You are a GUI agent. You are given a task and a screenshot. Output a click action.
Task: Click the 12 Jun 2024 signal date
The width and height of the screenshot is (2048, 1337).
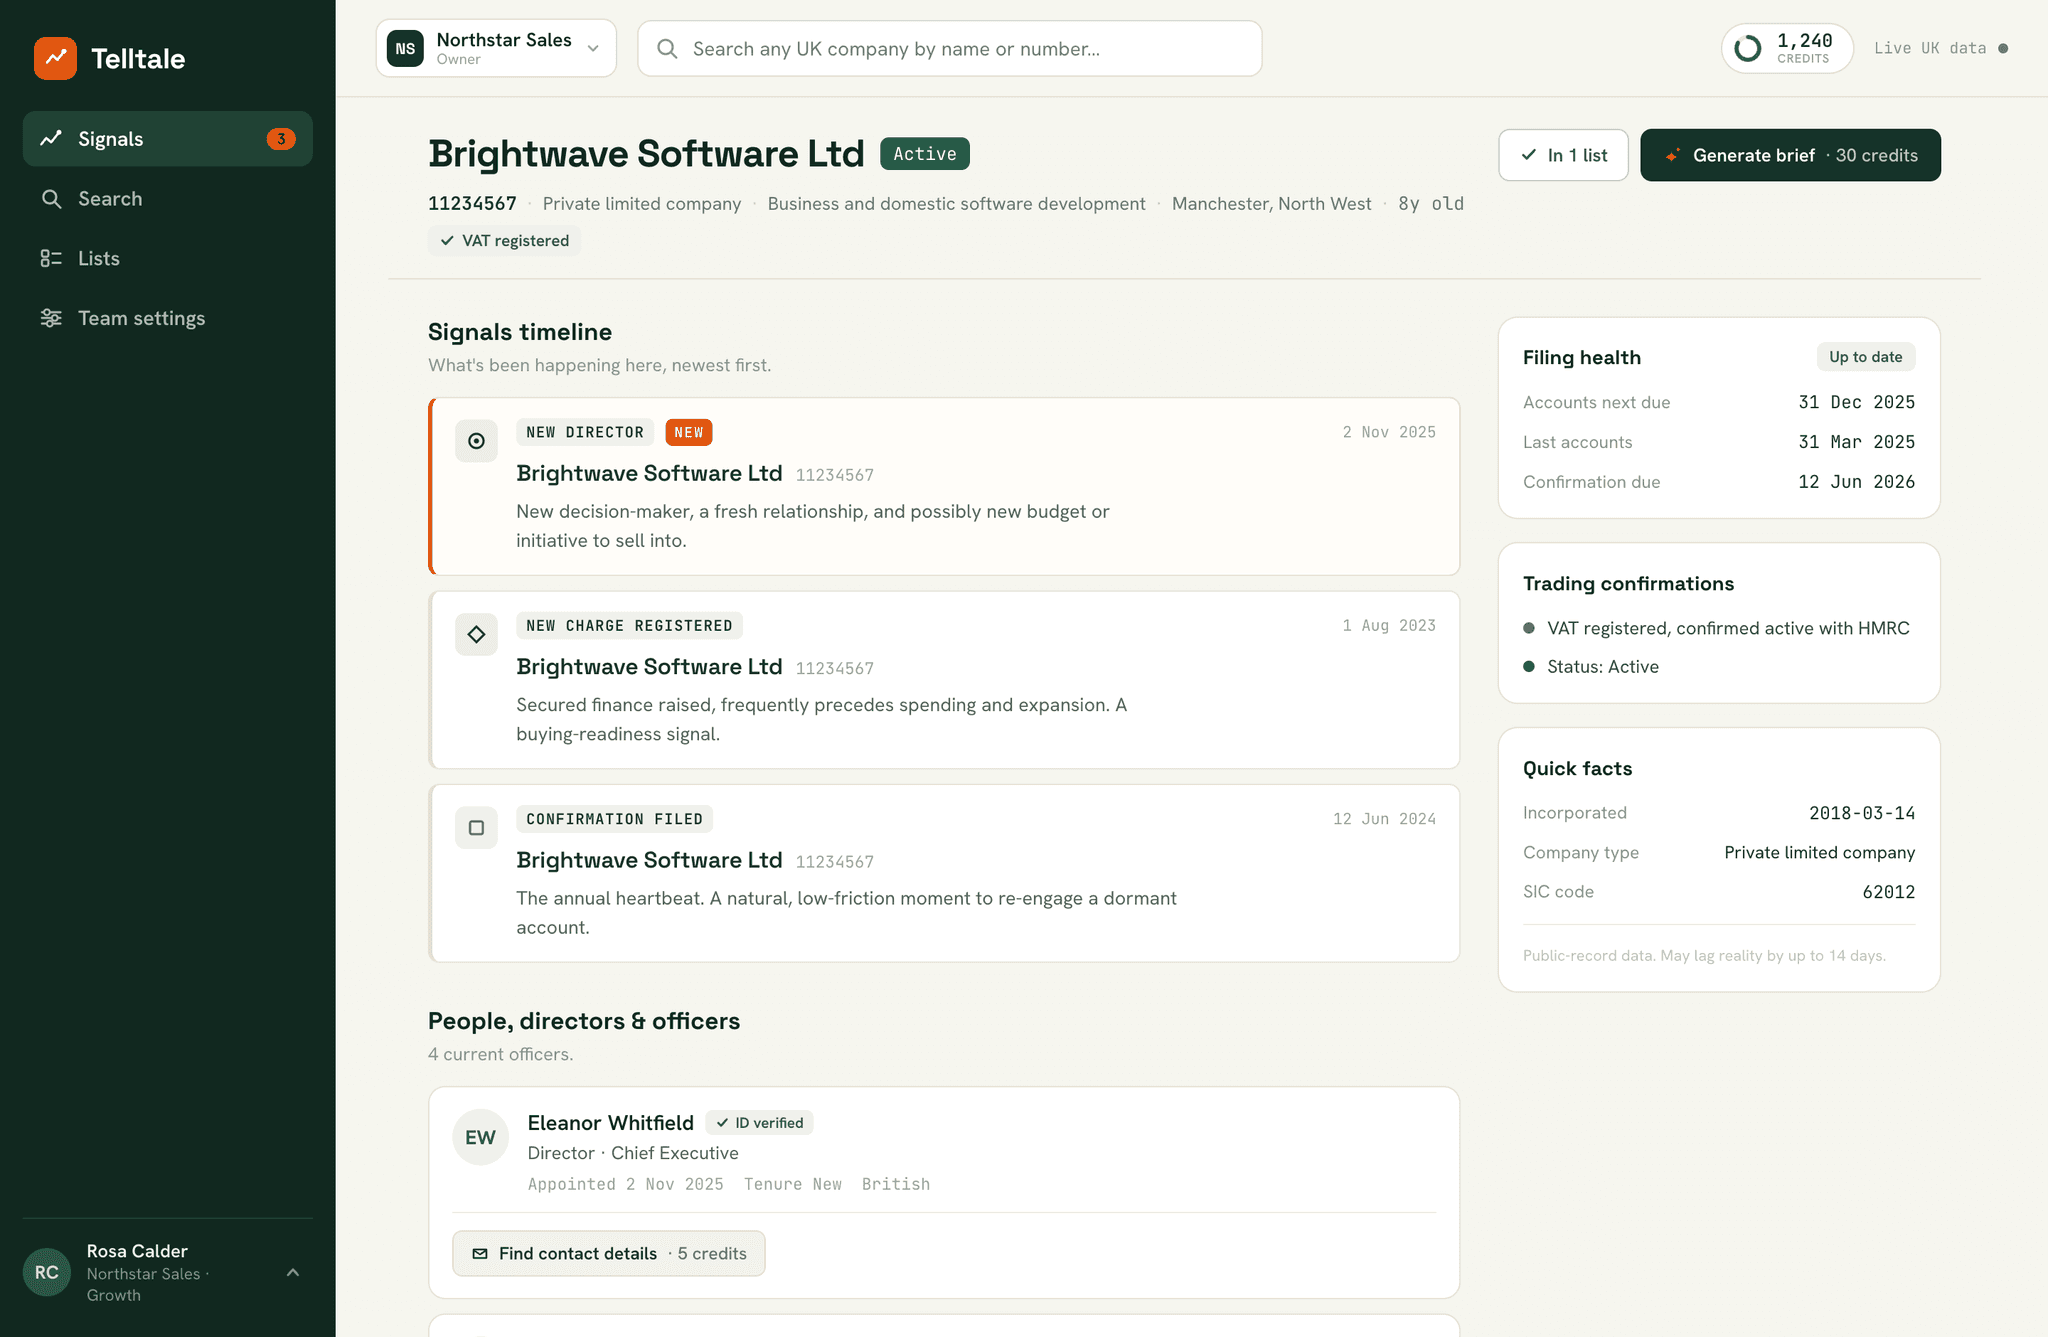click(x=1384, y=819)
